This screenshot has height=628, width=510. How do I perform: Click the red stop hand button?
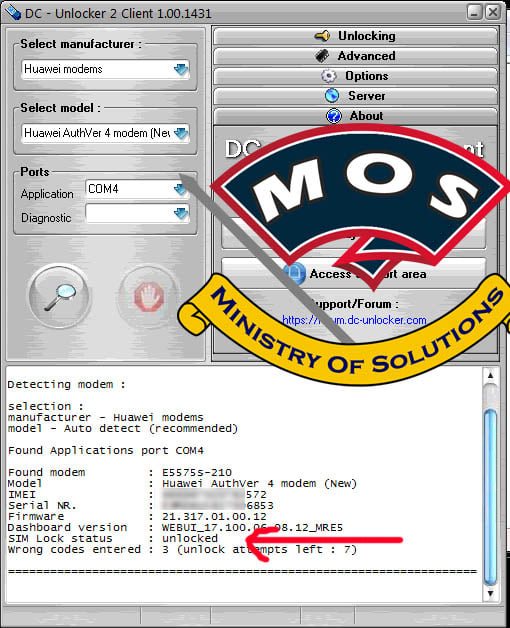click(x=149, y=297)
